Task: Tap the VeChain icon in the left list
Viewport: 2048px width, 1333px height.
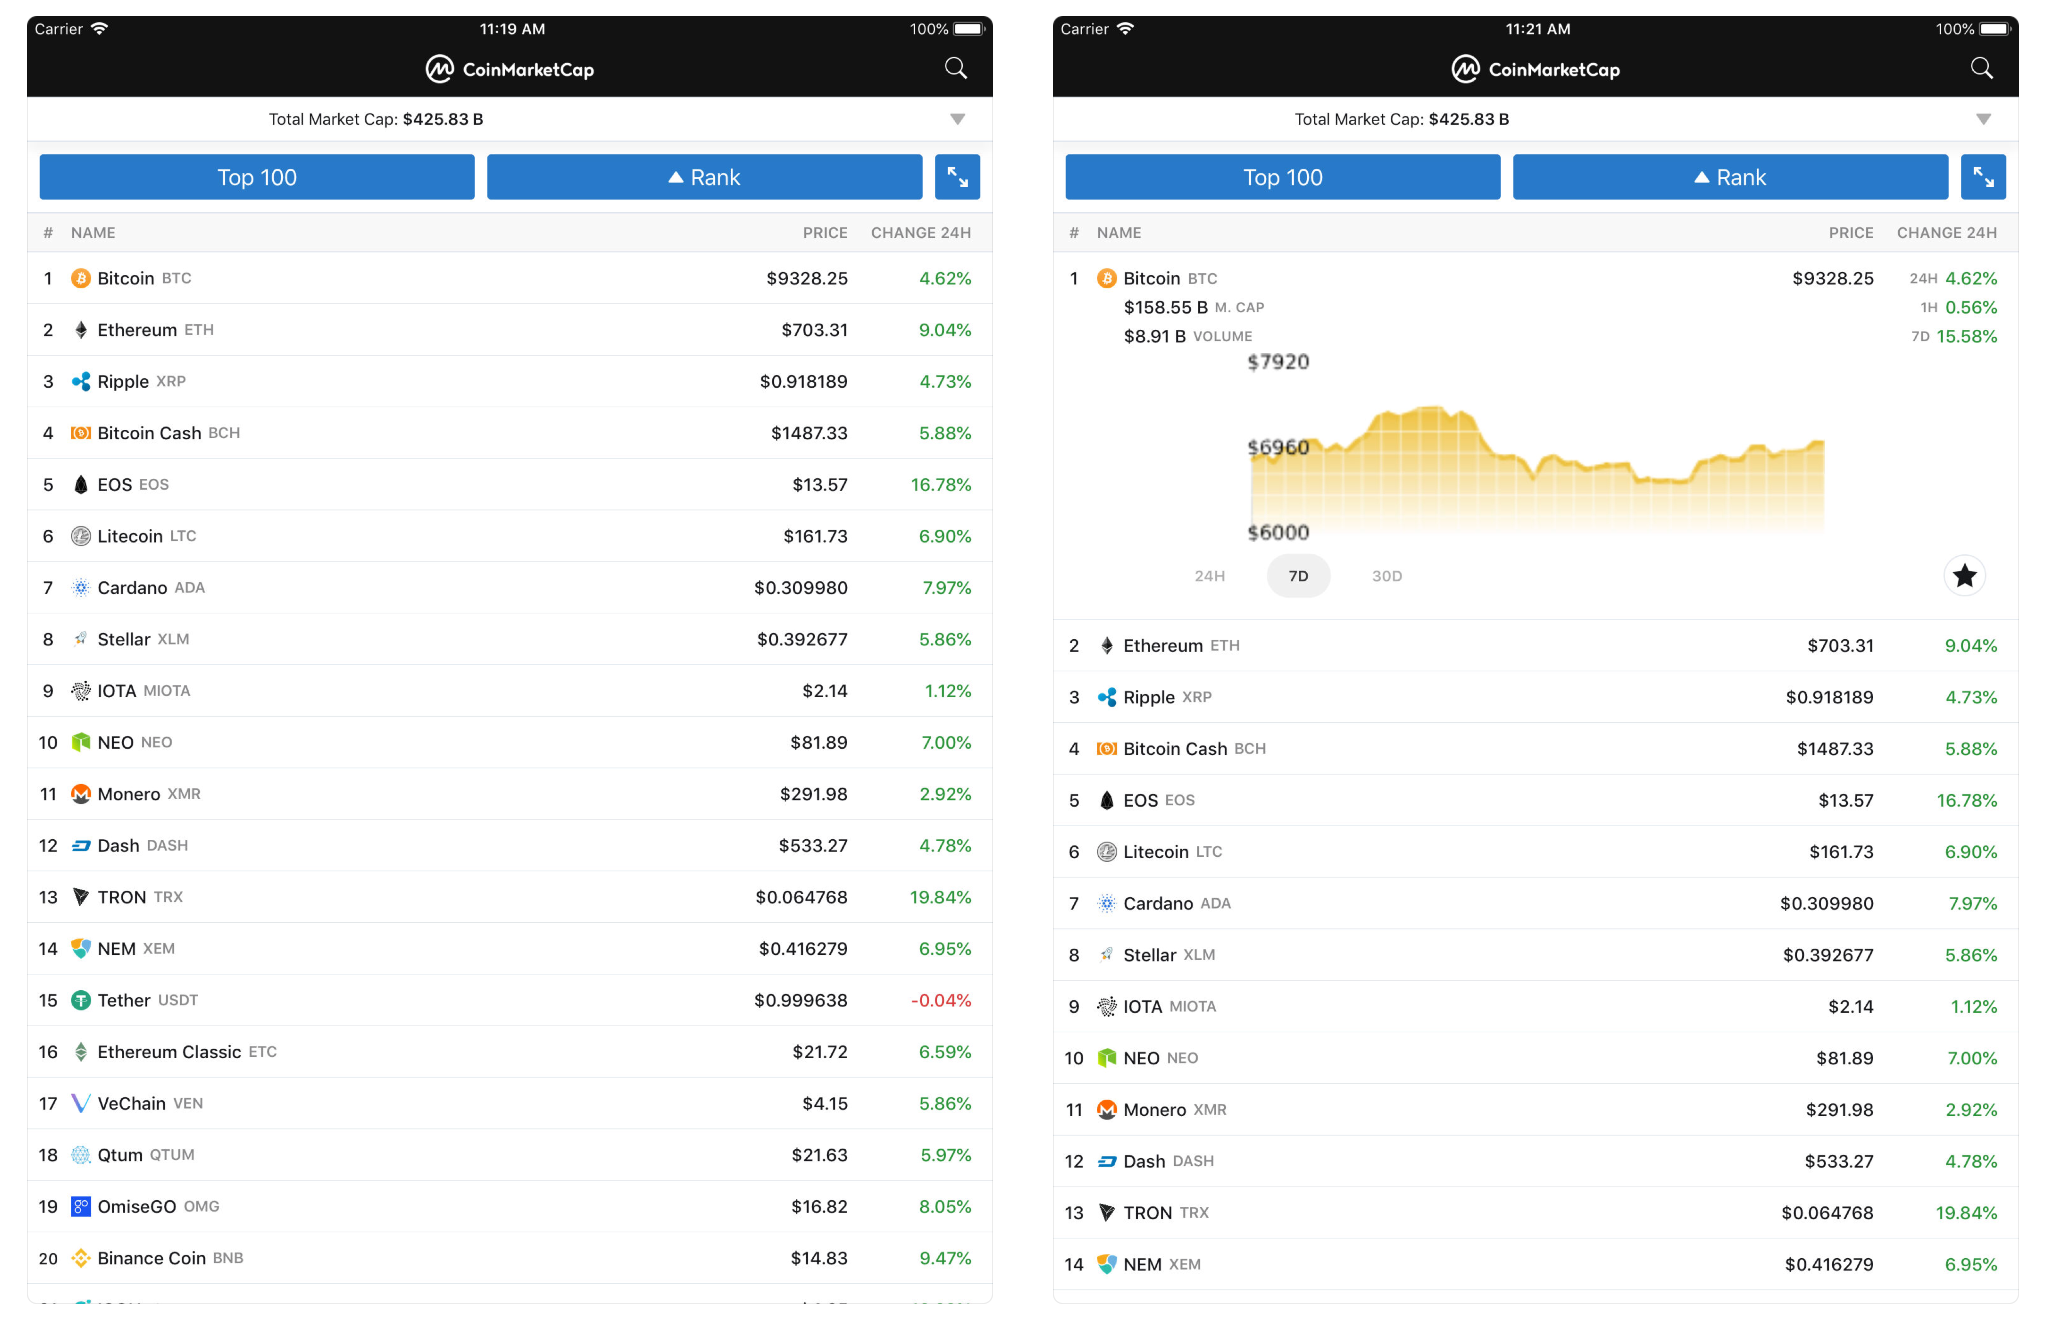Action: coord(81,1103)
